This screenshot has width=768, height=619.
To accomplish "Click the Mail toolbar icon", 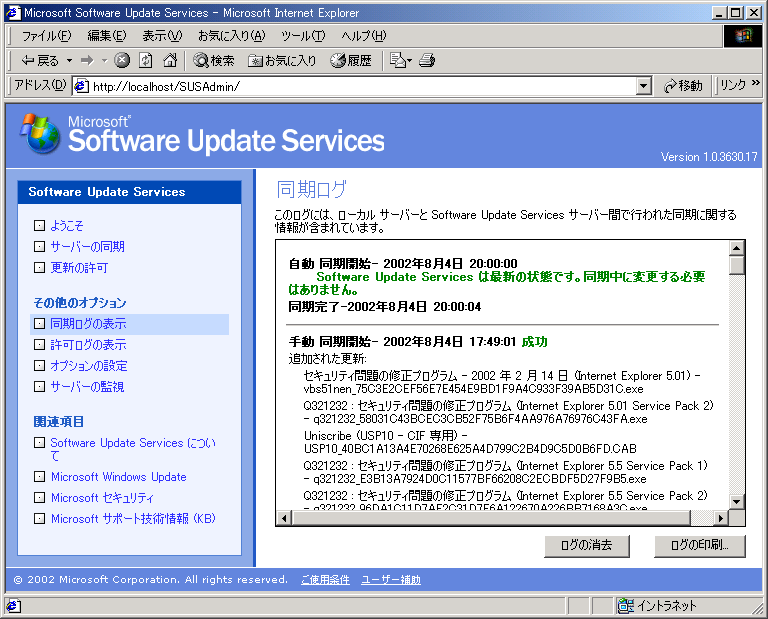I will pos(400,60).
